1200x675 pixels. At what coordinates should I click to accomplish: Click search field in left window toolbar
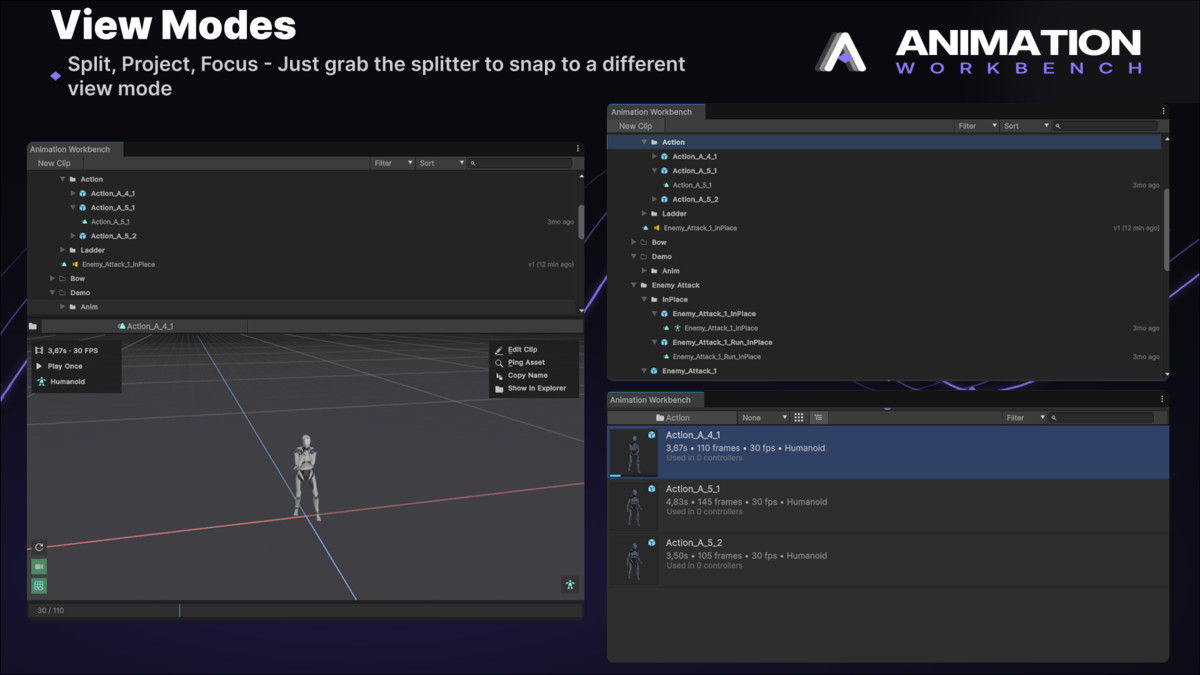click(521, 163)
